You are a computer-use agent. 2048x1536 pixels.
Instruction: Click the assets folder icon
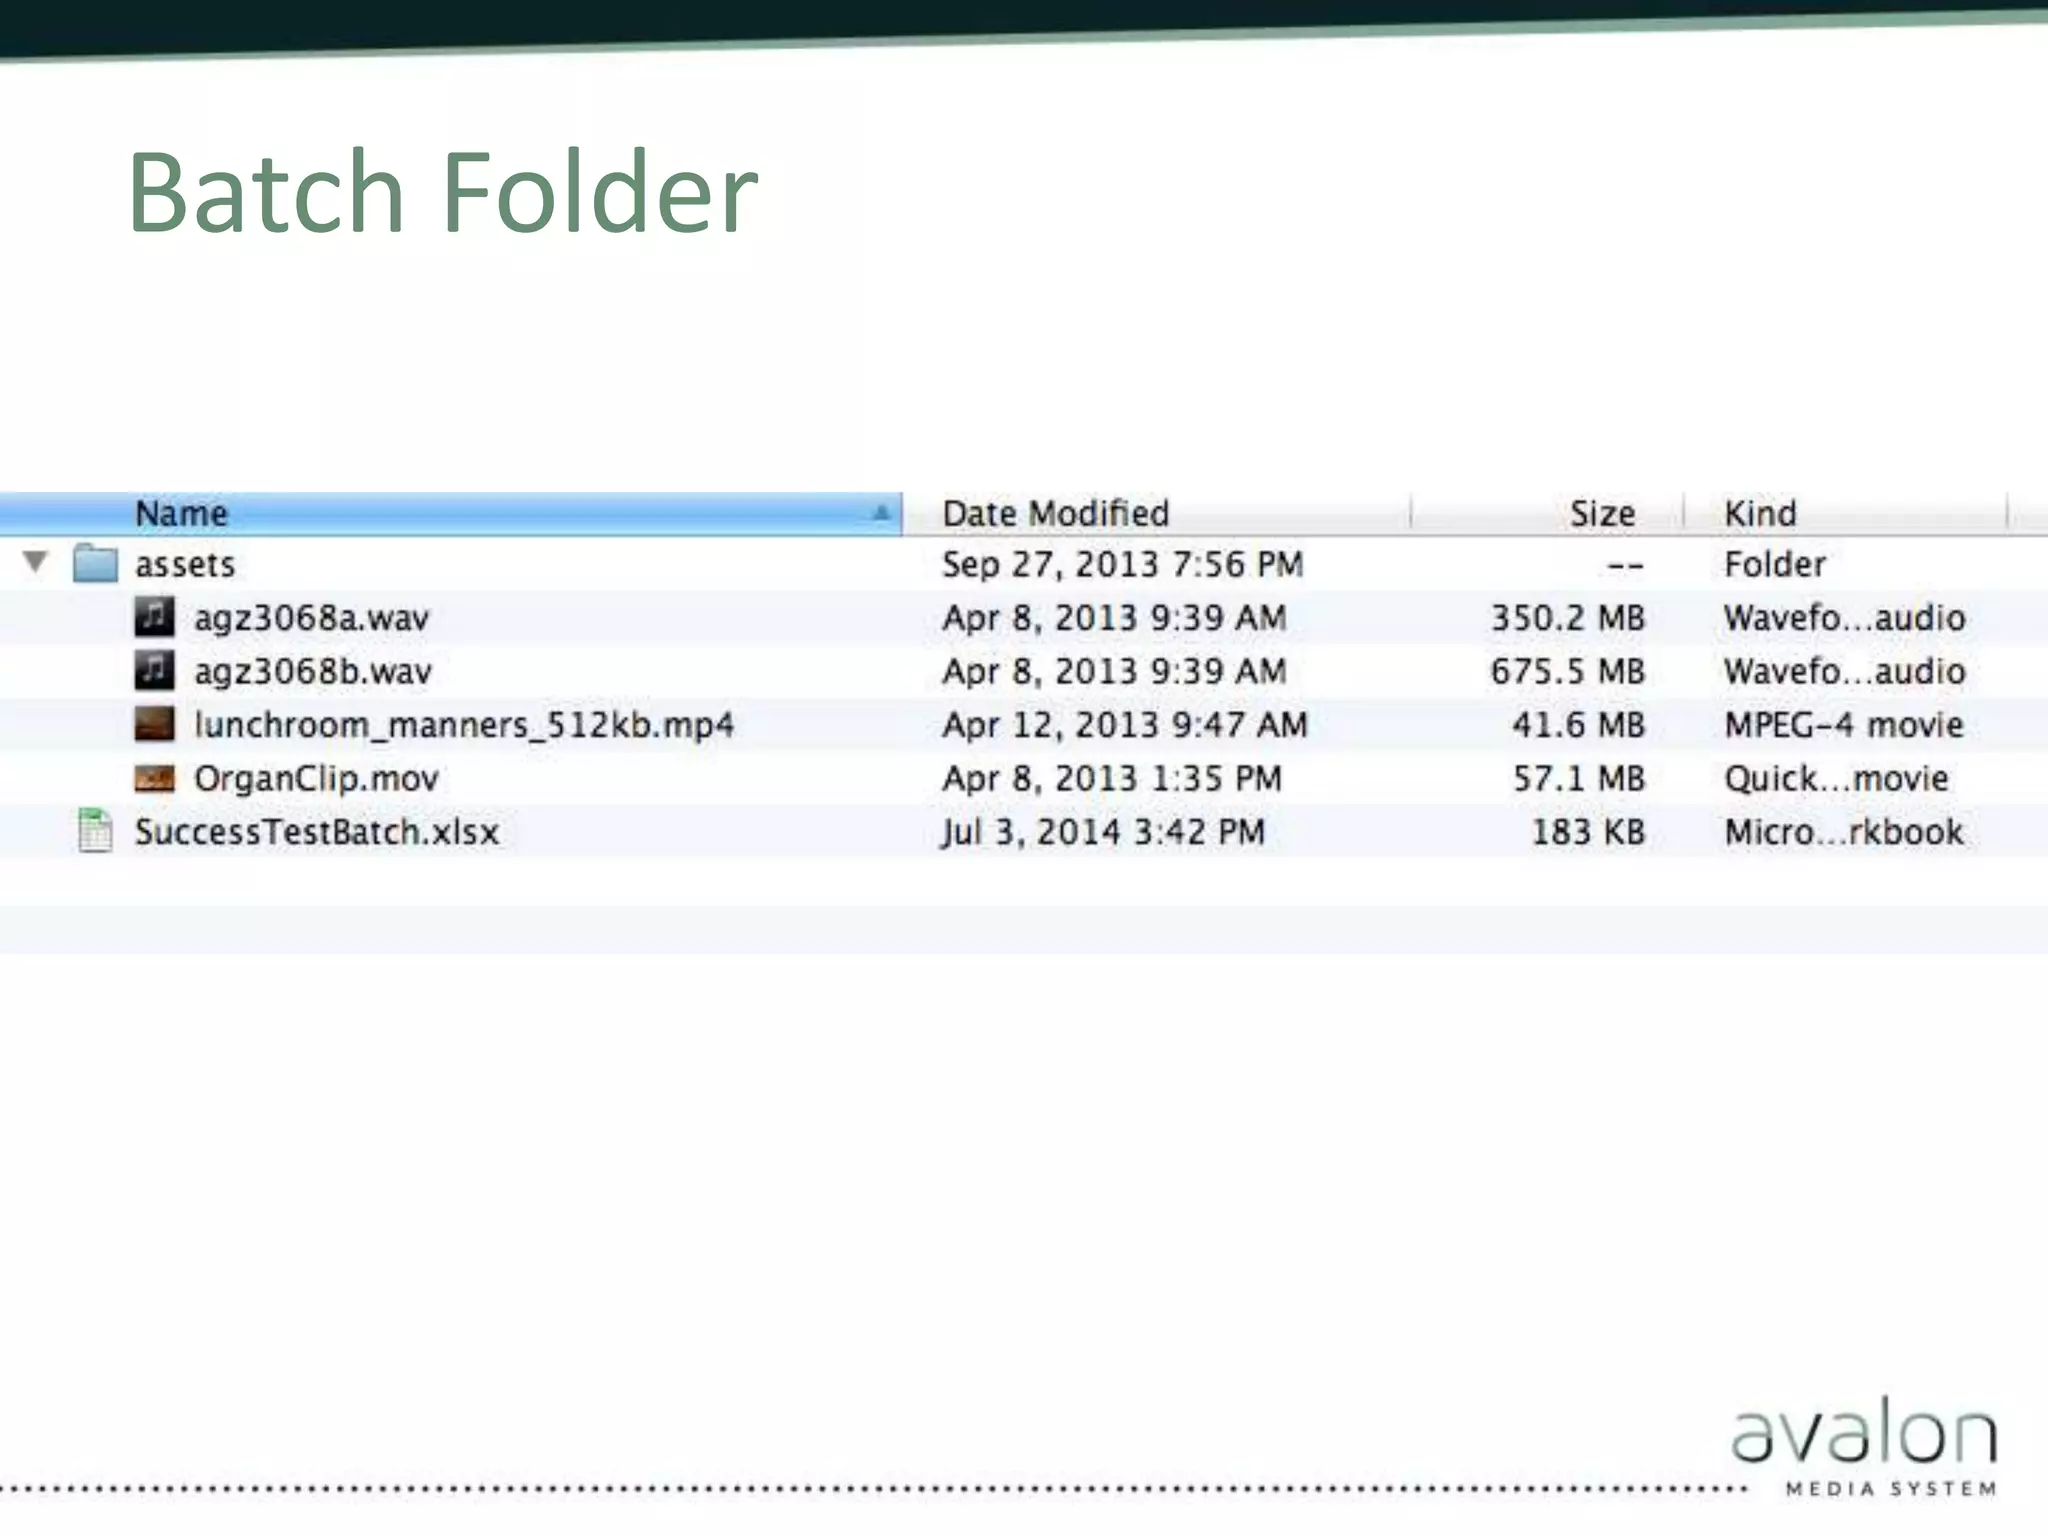(x=95, y=563)
